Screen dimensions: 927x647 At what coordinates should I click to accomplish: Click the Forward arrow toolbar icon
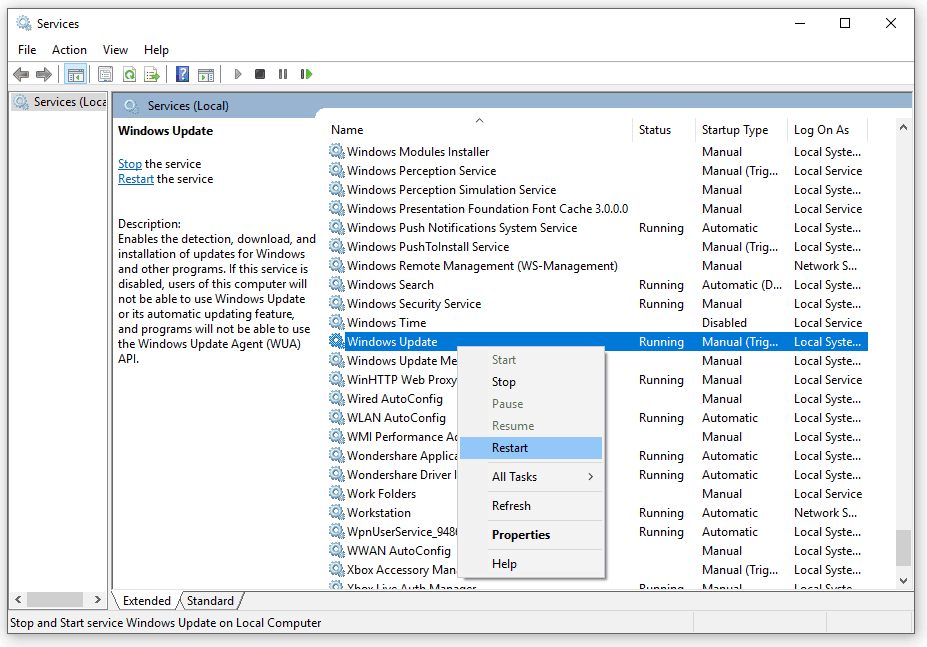click(x=44, y=75)
